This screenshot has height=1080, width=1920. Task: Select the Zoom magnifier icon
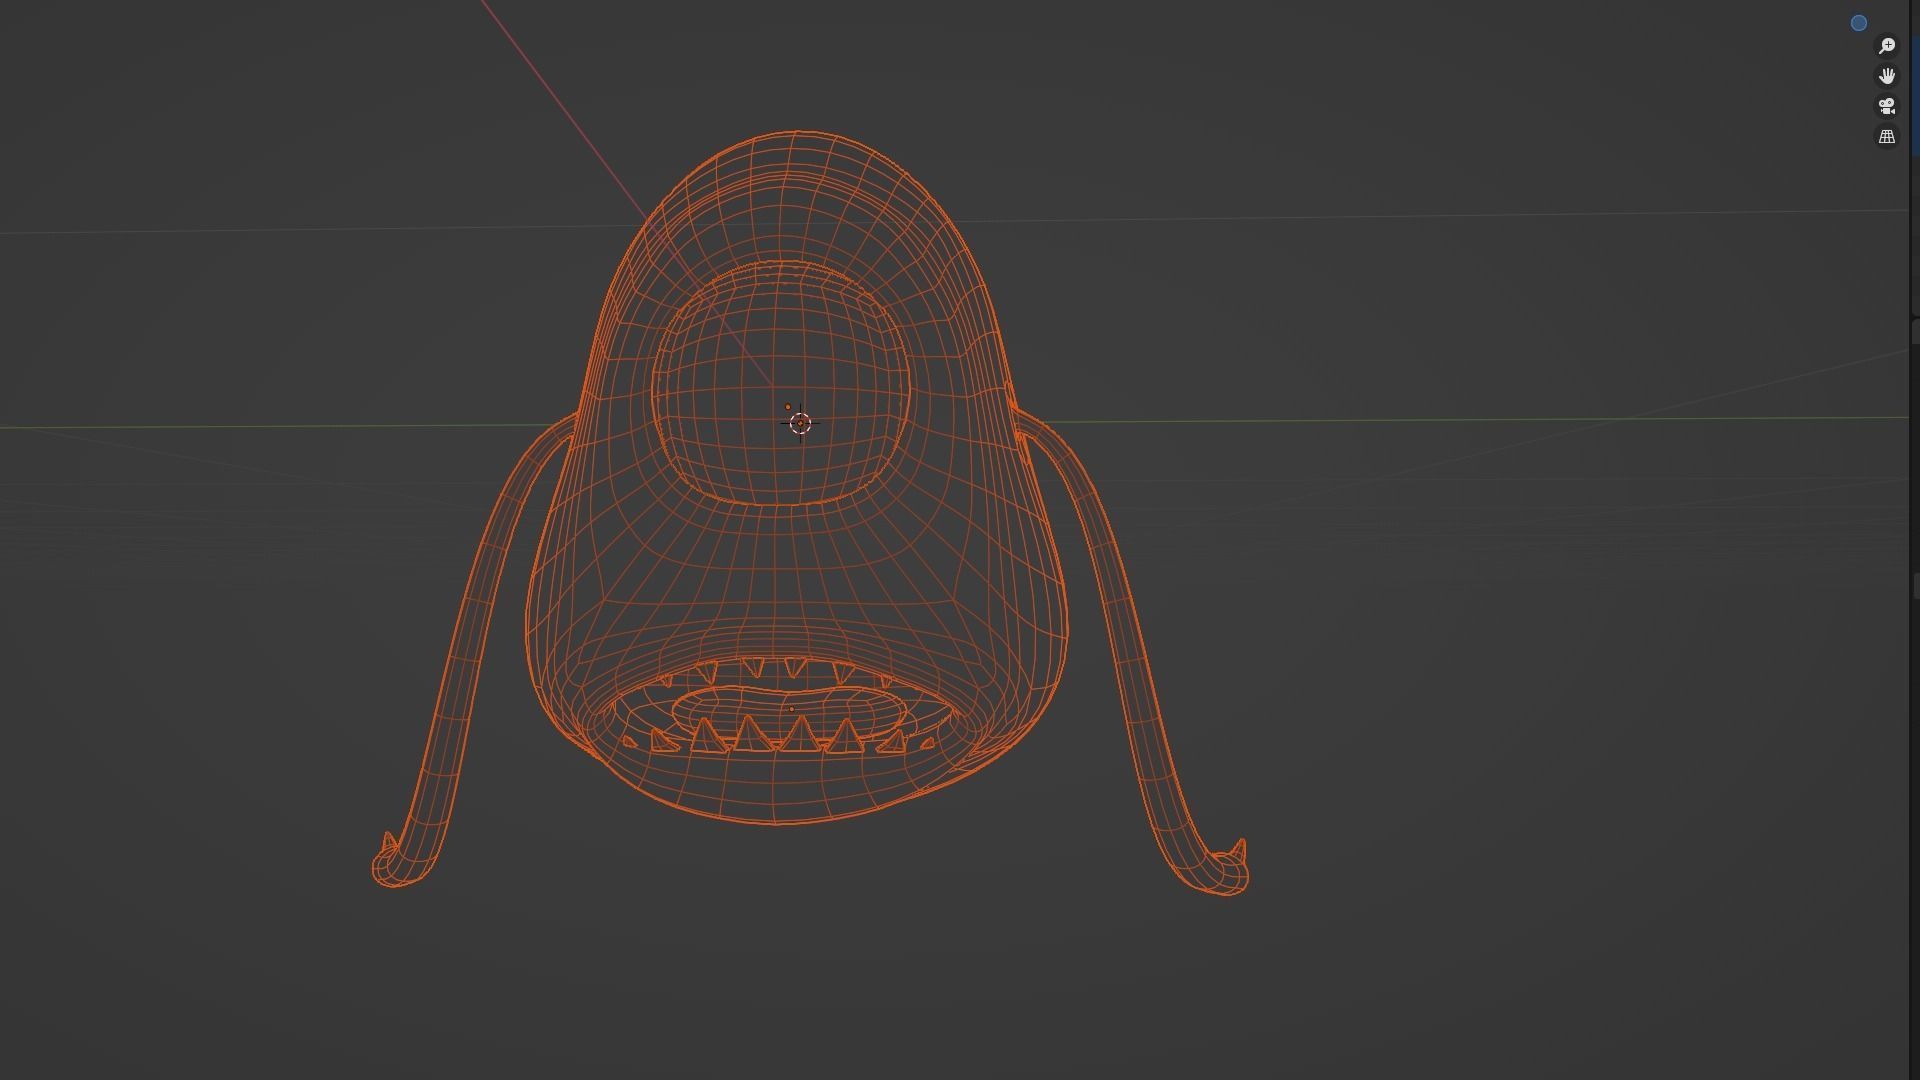click(x=1887, y=45)
